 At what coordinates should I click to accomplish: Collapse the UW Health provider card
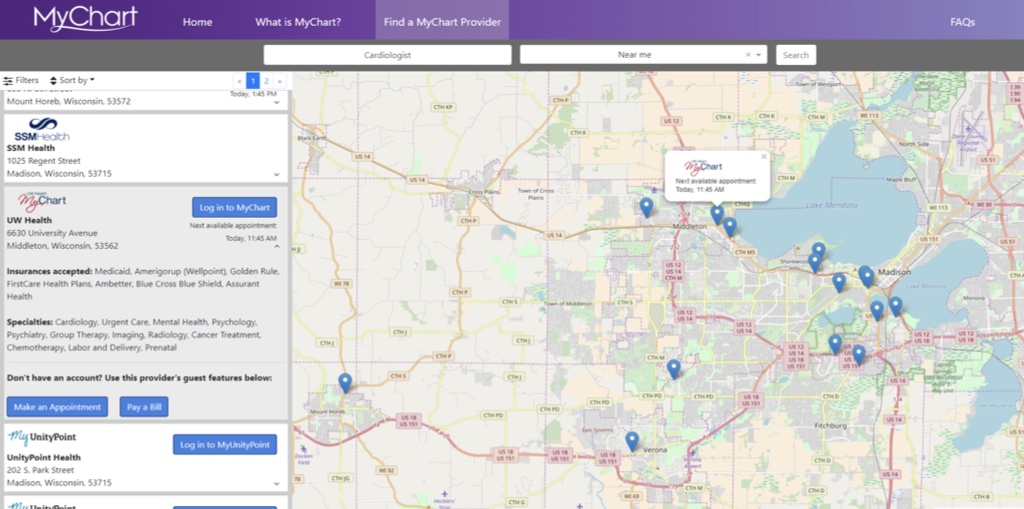276,246
